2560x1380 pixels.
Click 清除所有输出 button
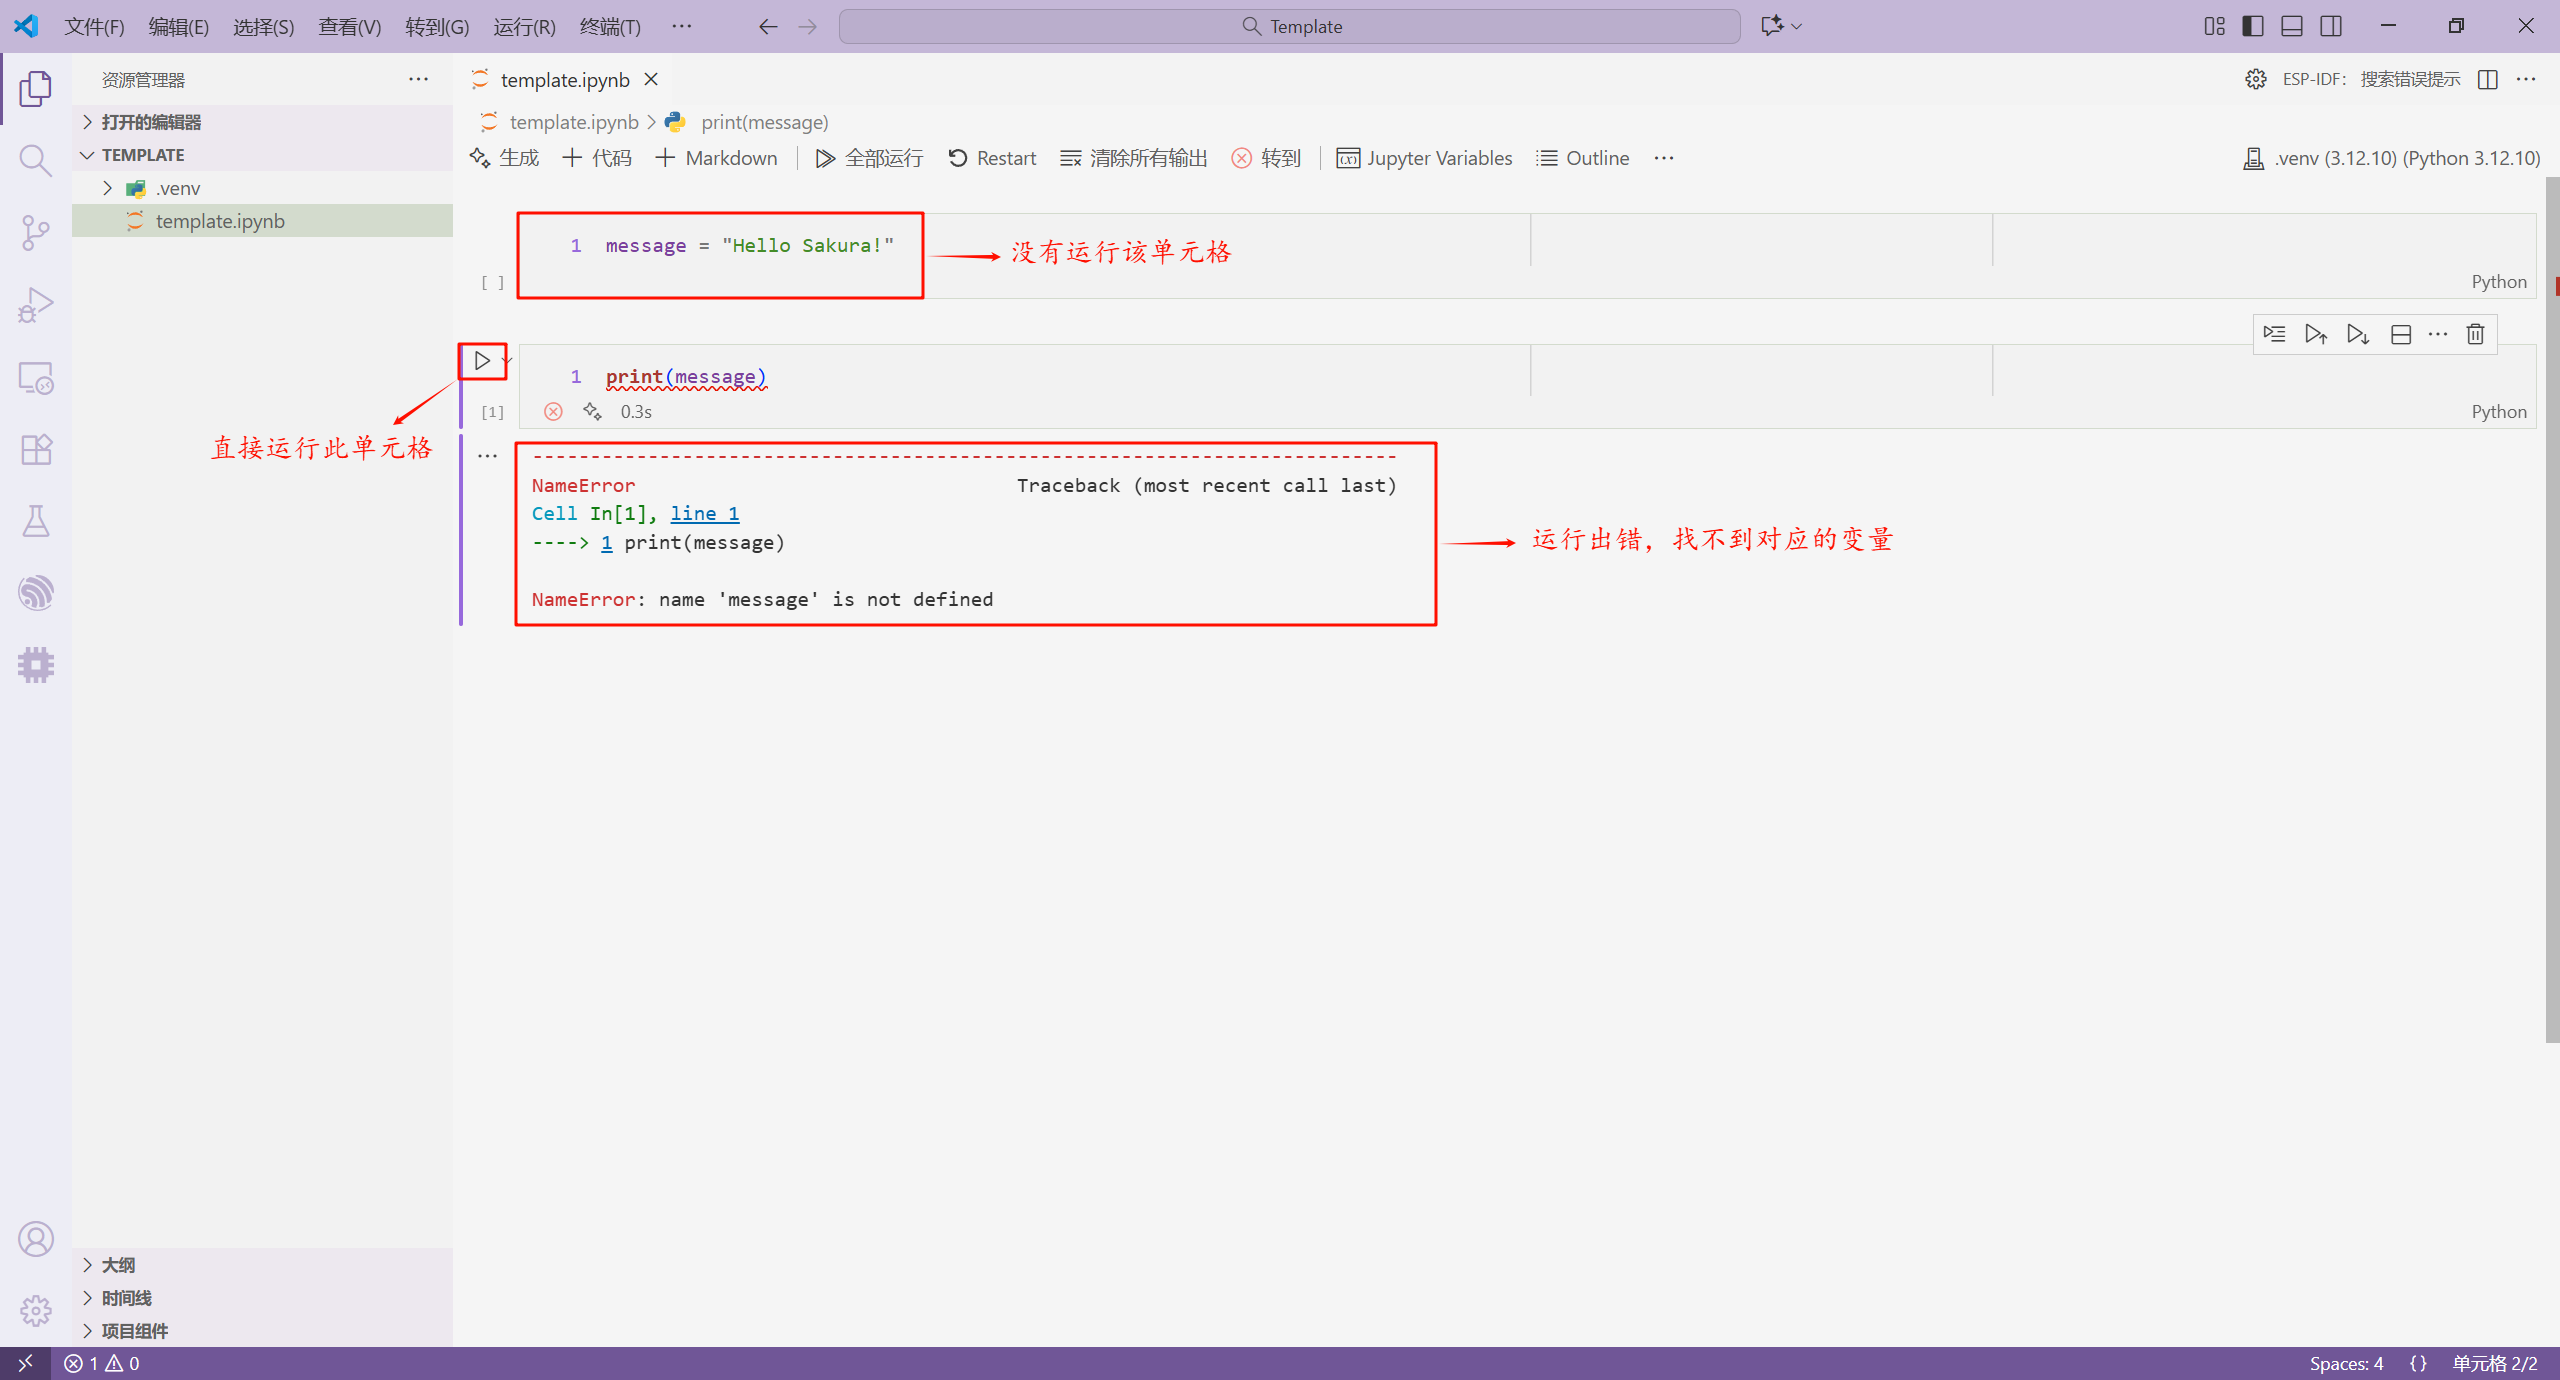coord(1134,158)
